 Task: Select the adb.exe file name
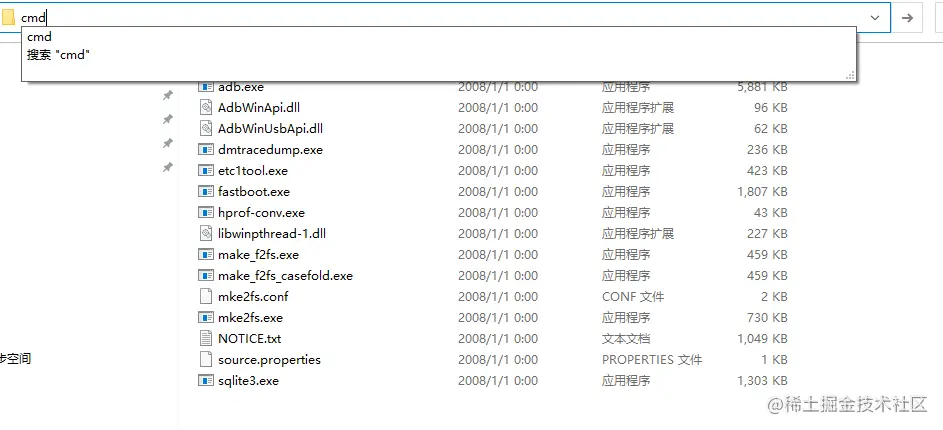pos(241,87)
